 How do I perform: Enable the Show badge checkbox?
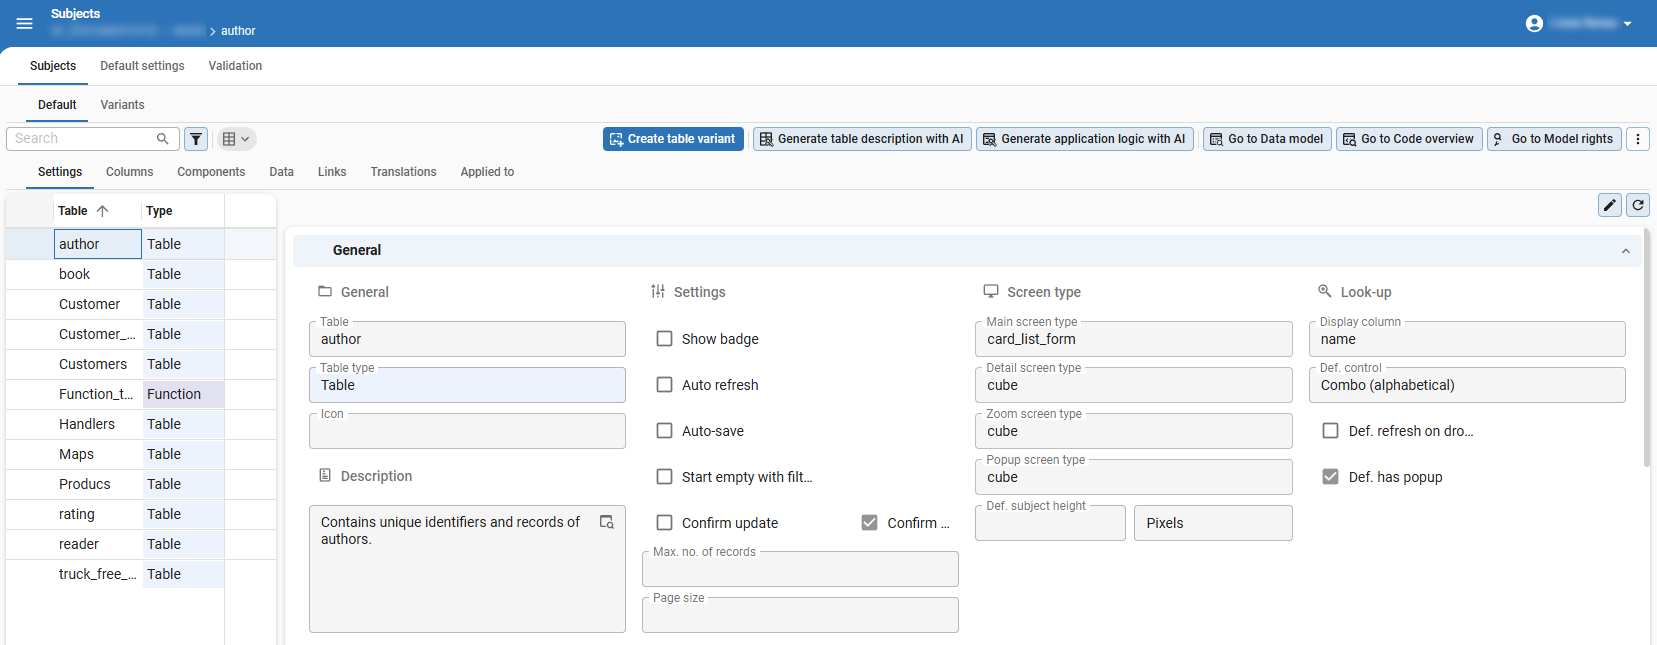[664, 339]
